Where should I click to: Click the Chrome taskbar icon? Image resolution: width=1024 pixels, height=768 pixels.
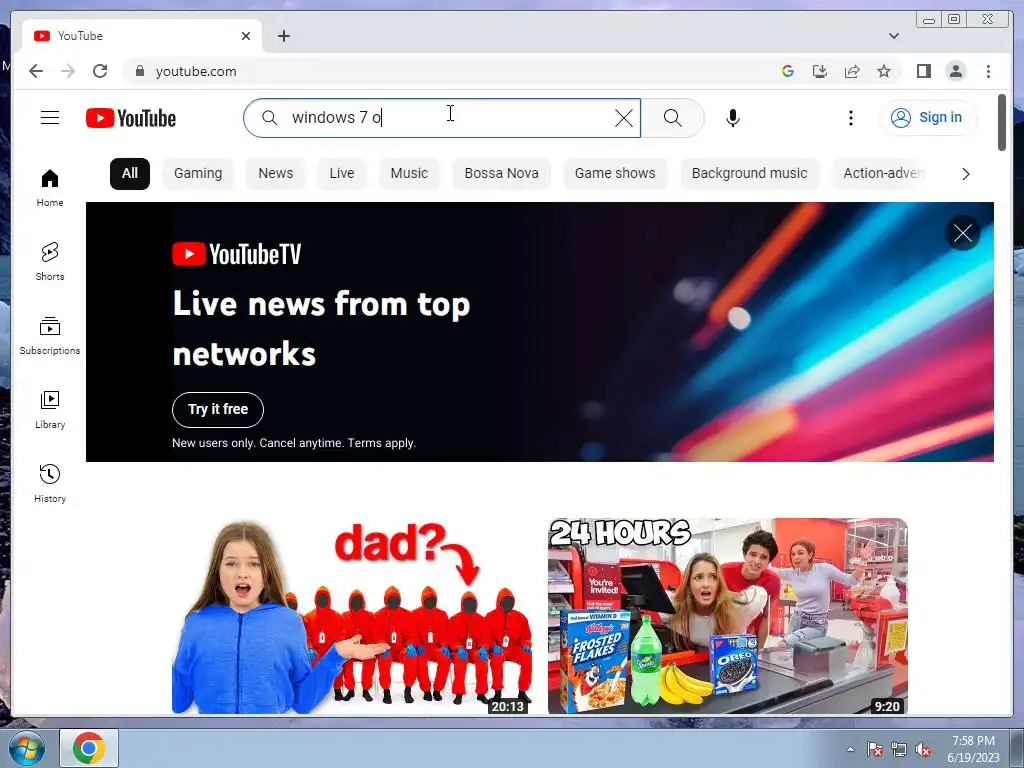pos(89,748)
